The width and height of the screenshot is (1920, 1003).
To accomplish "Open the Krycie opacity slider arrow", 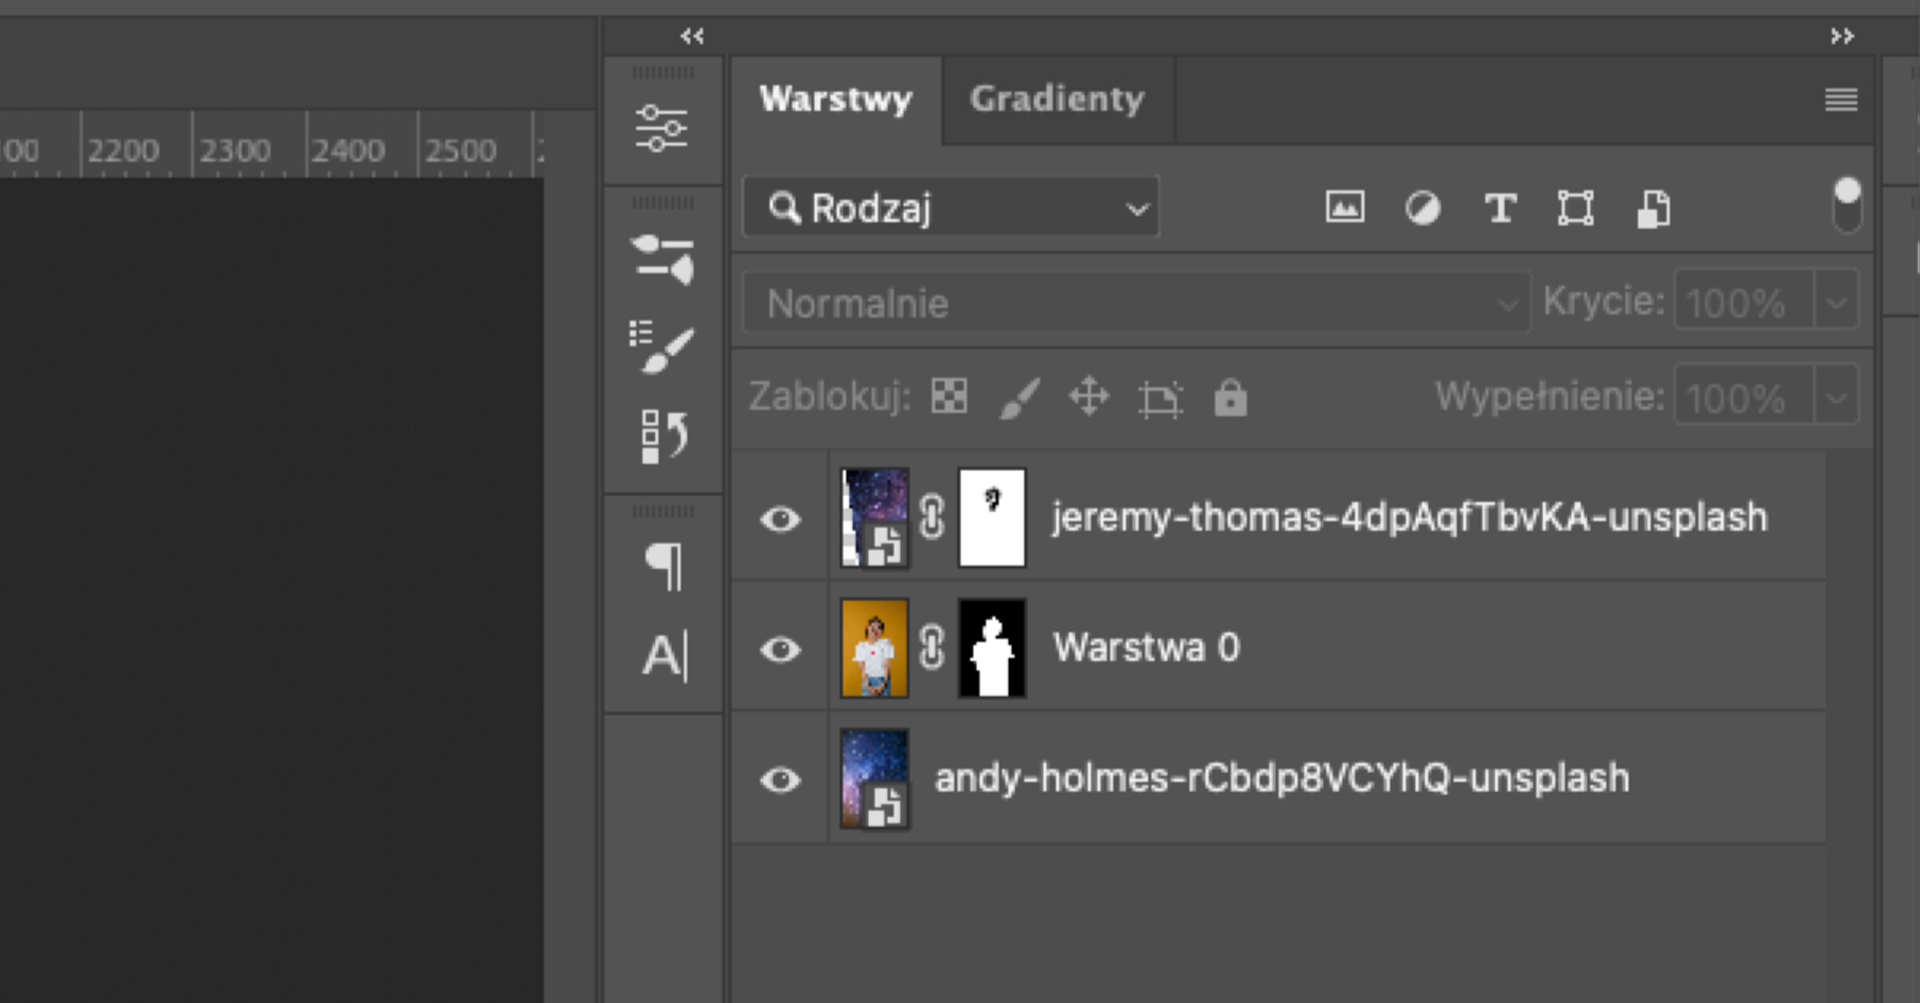I will (x=1836, y=300).
